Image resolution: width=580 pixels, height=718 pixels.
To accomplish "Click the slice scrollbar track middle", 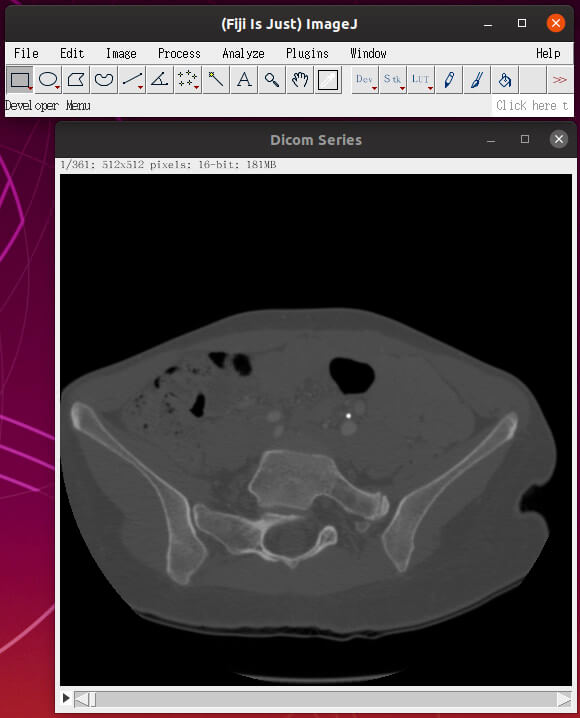I will click(323, 699).
